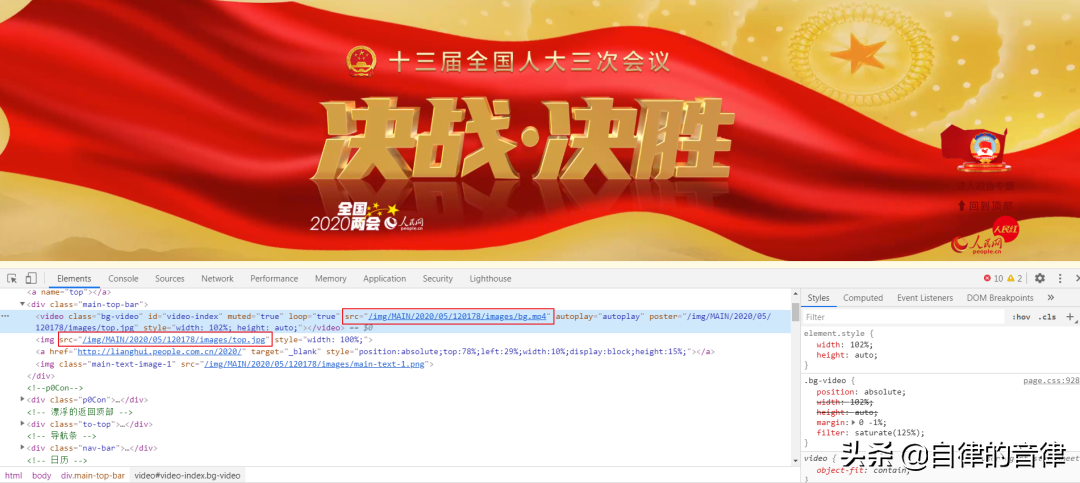Click the 回到顶部 back-to-top link
1080x483 pixels.
coord(985,205)
